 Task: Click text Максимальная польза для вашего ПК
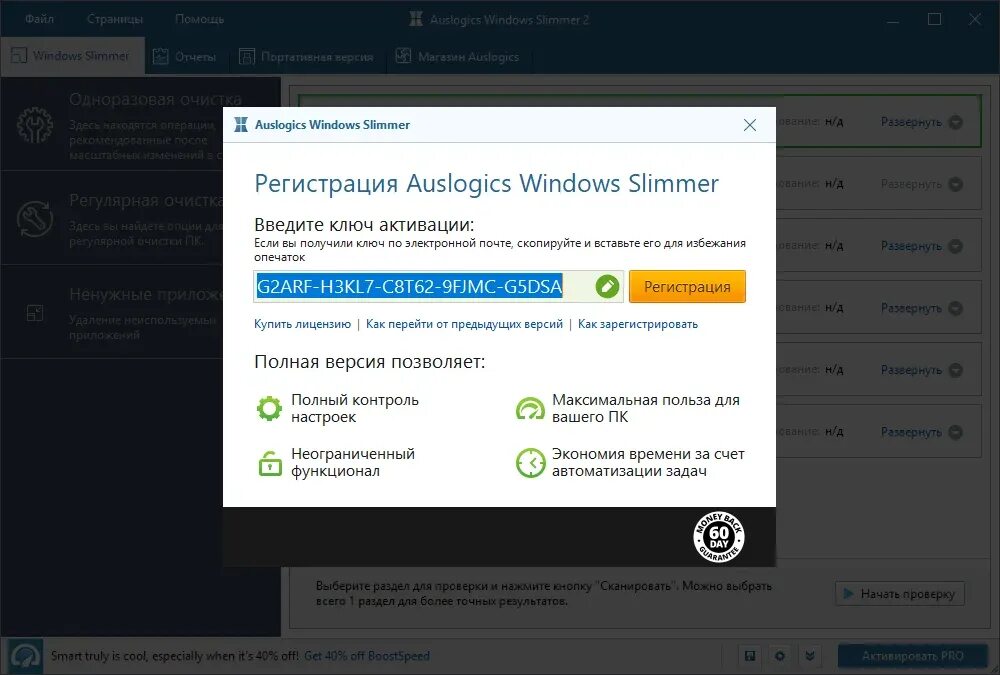tap(645, 408)
